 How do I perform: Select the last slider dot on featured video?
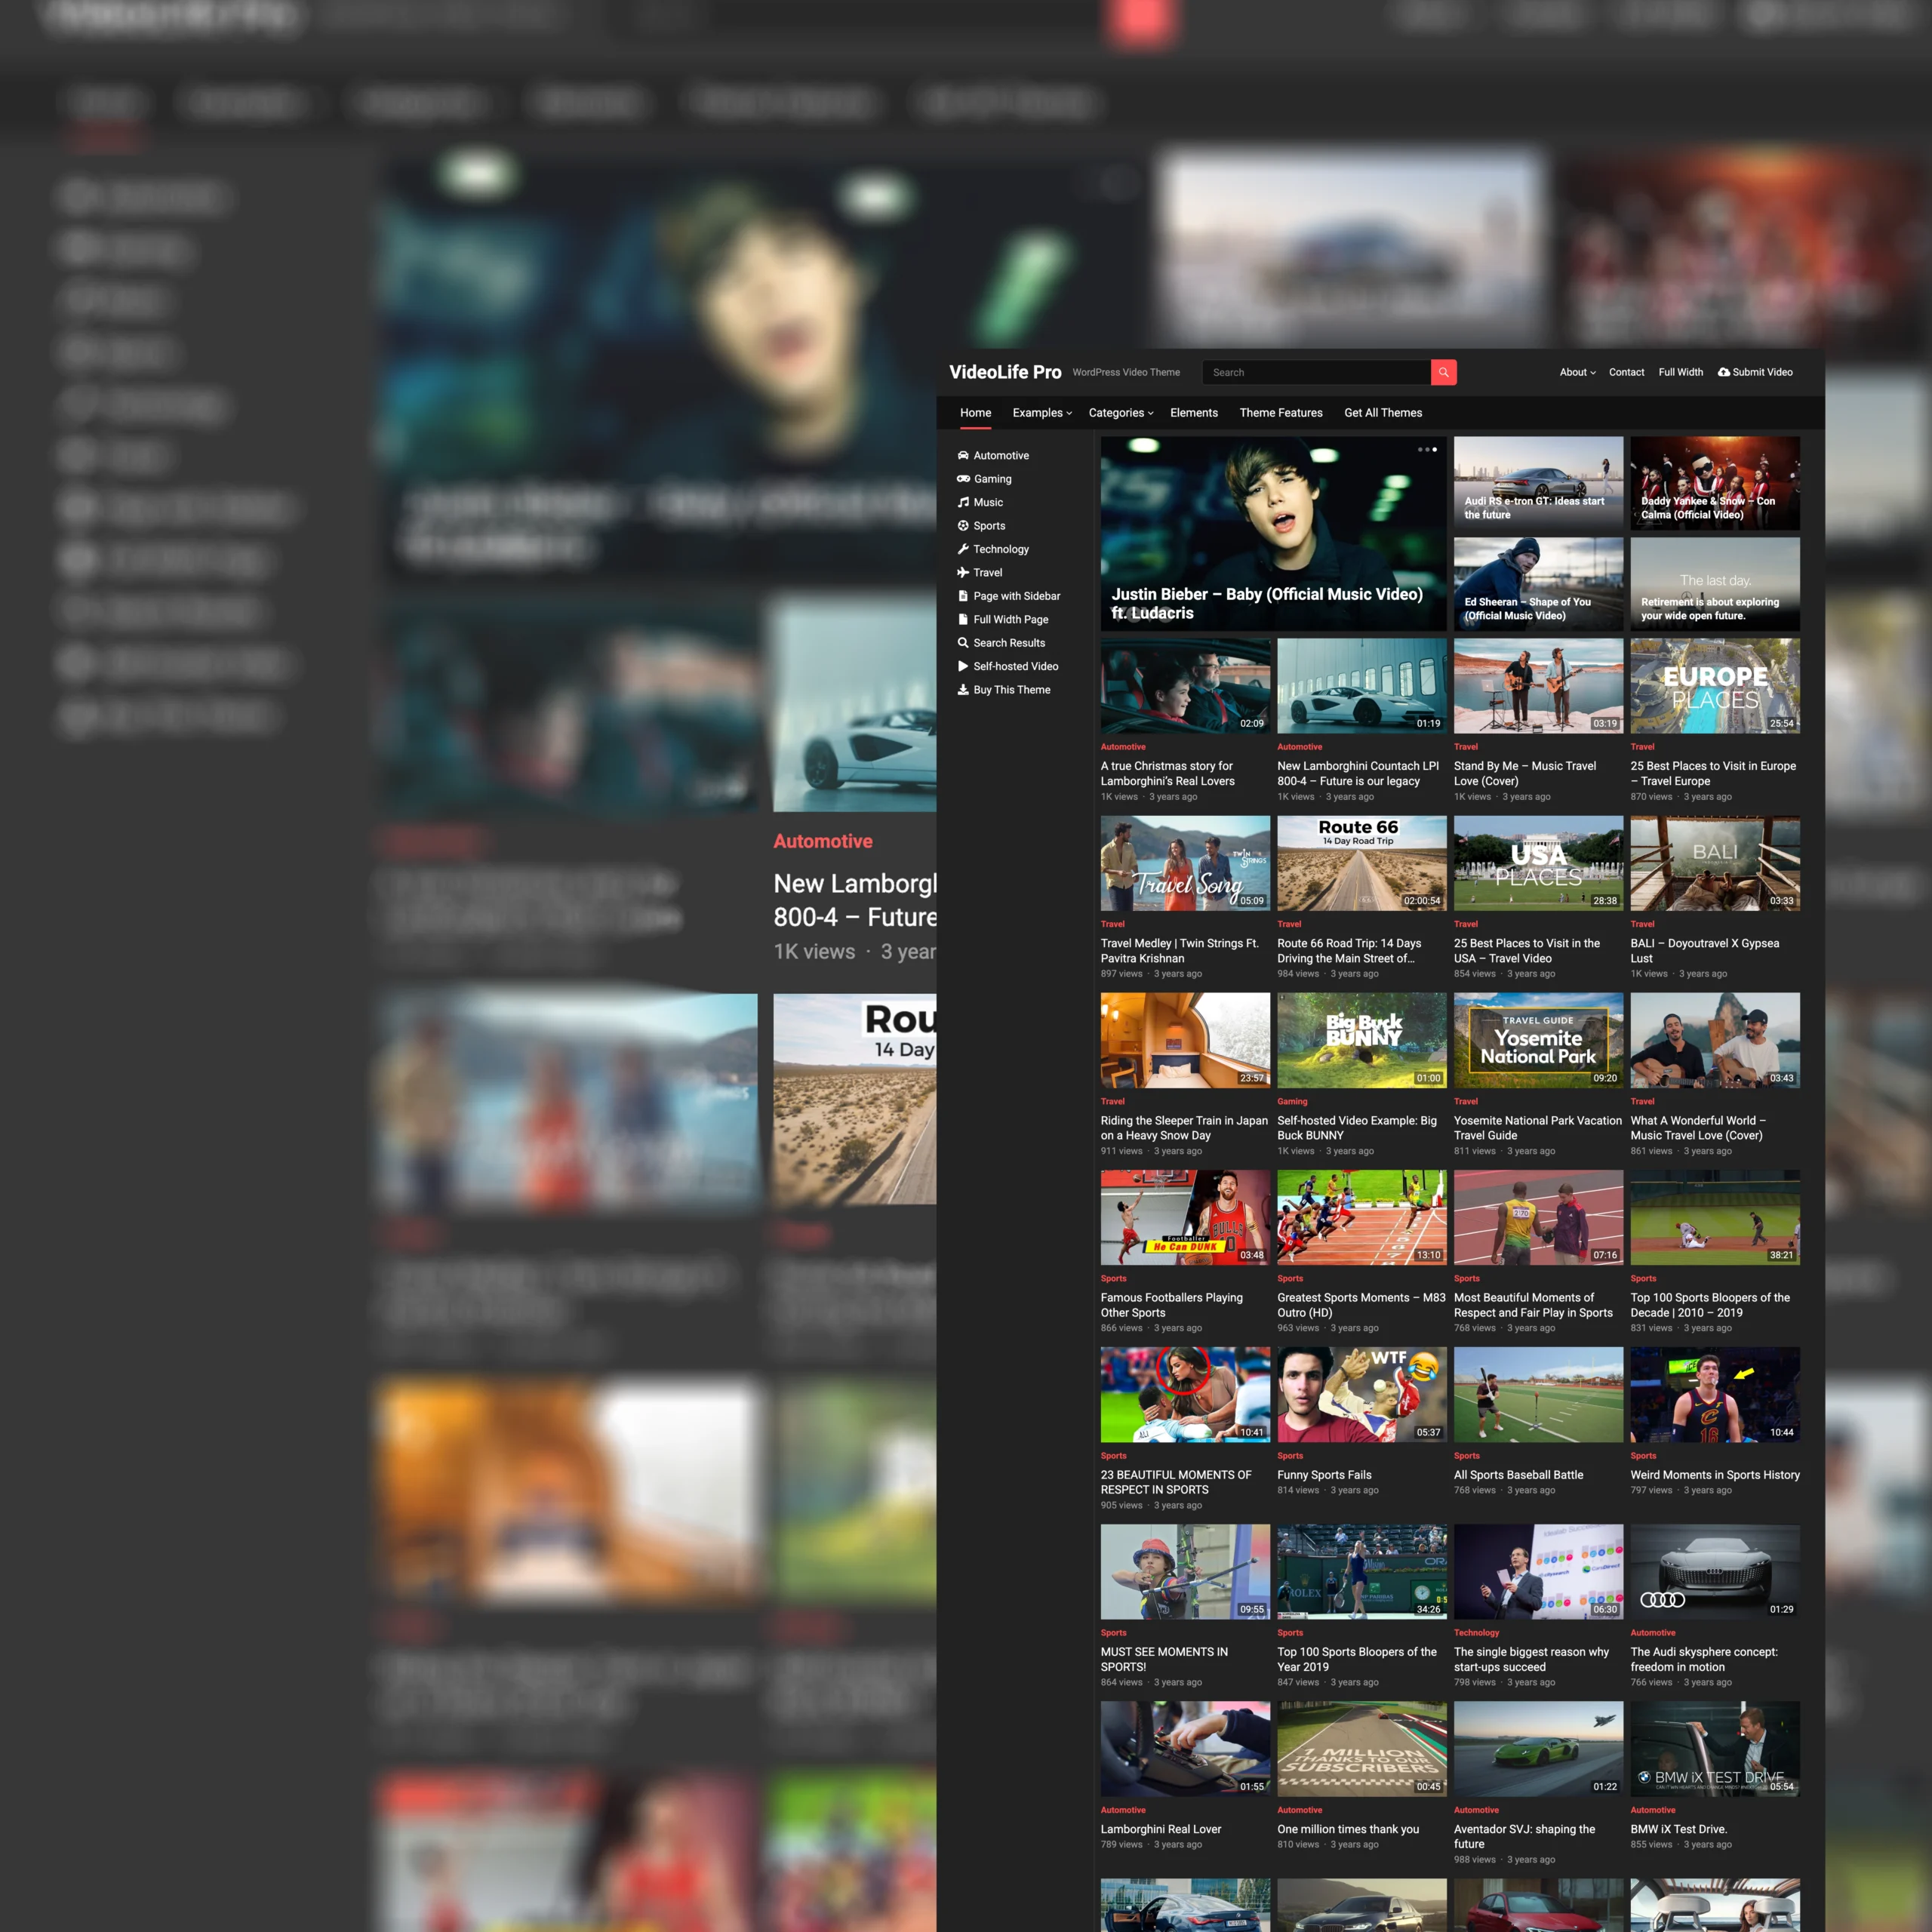point(1435,449)
